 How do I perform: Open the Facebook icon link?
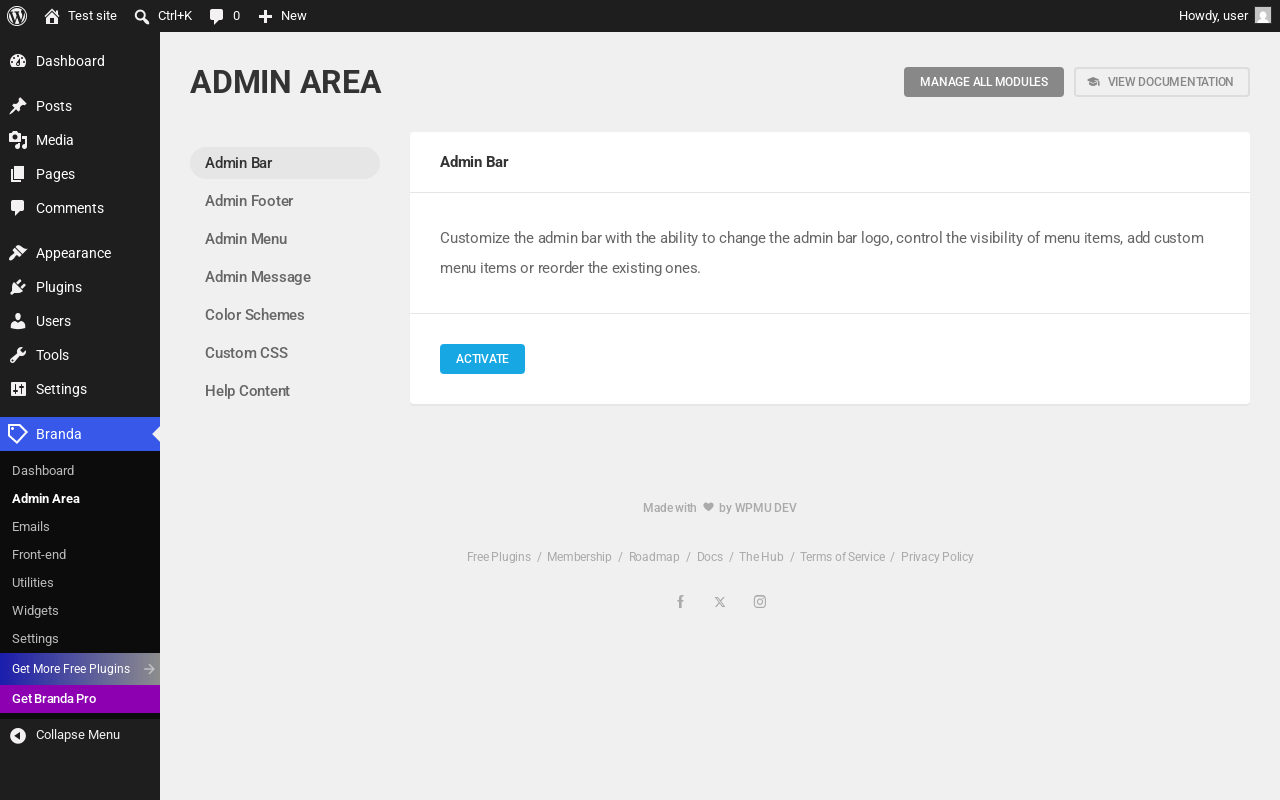click(x=680, y=602)
